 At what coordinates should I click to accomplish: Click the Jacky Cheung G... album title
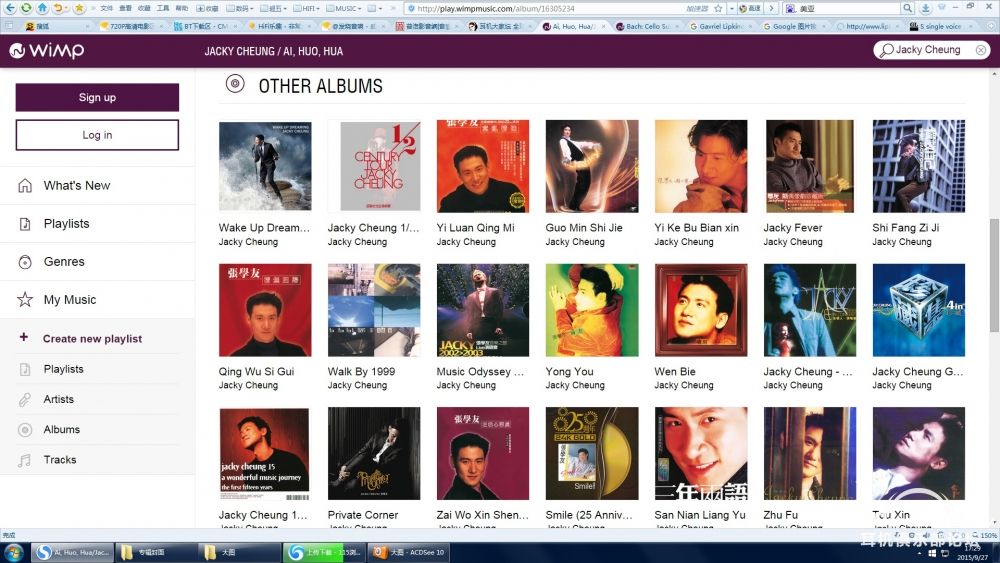[918, 372]
